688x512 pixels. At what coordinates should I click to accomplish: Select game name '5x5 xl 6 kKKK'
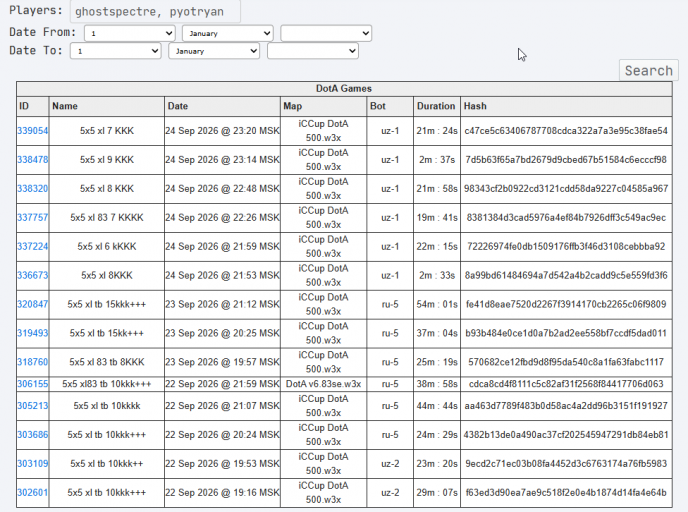[x=107, y=247]
